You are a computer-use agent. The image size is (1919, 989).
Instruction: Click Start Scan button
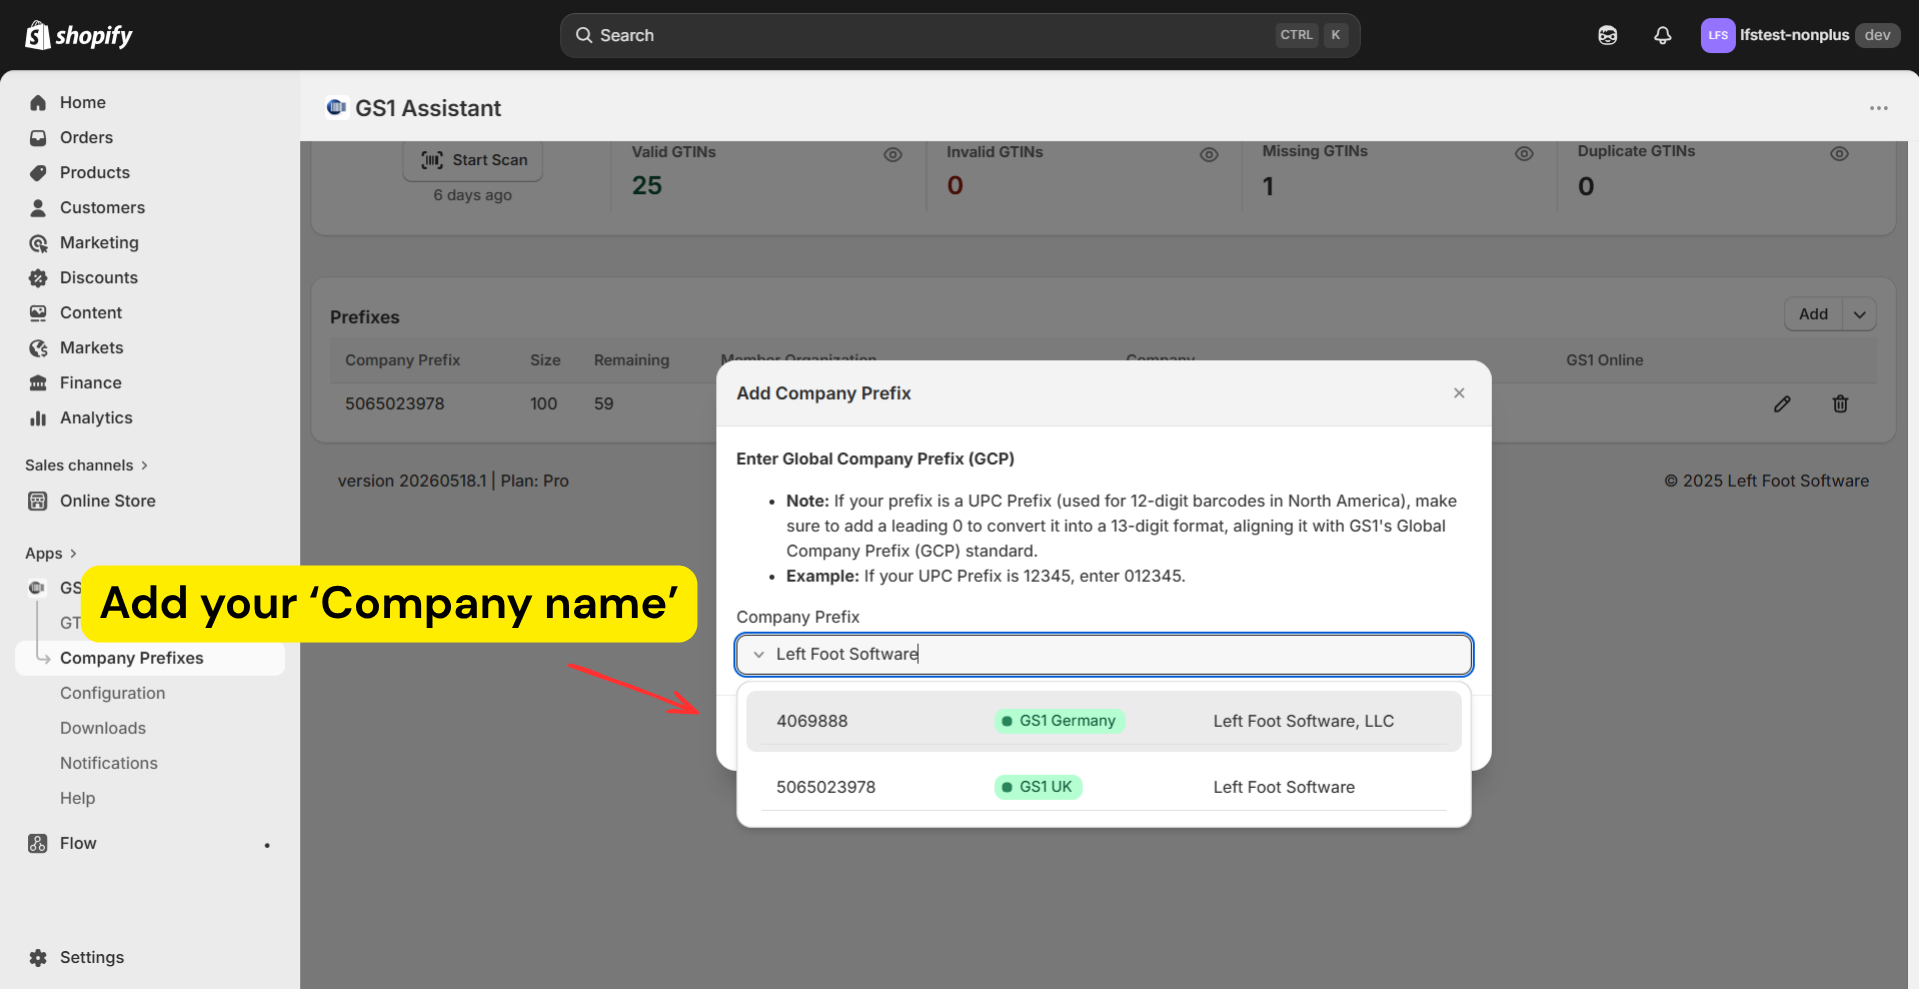pyautogui.click(x=473, y=160)
